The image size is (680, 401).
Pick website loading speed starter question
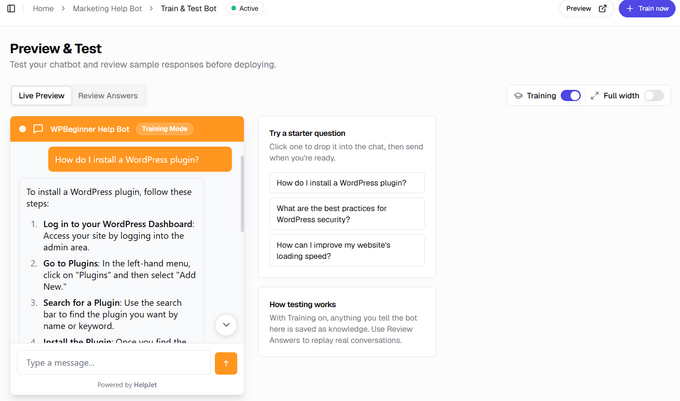347,251
